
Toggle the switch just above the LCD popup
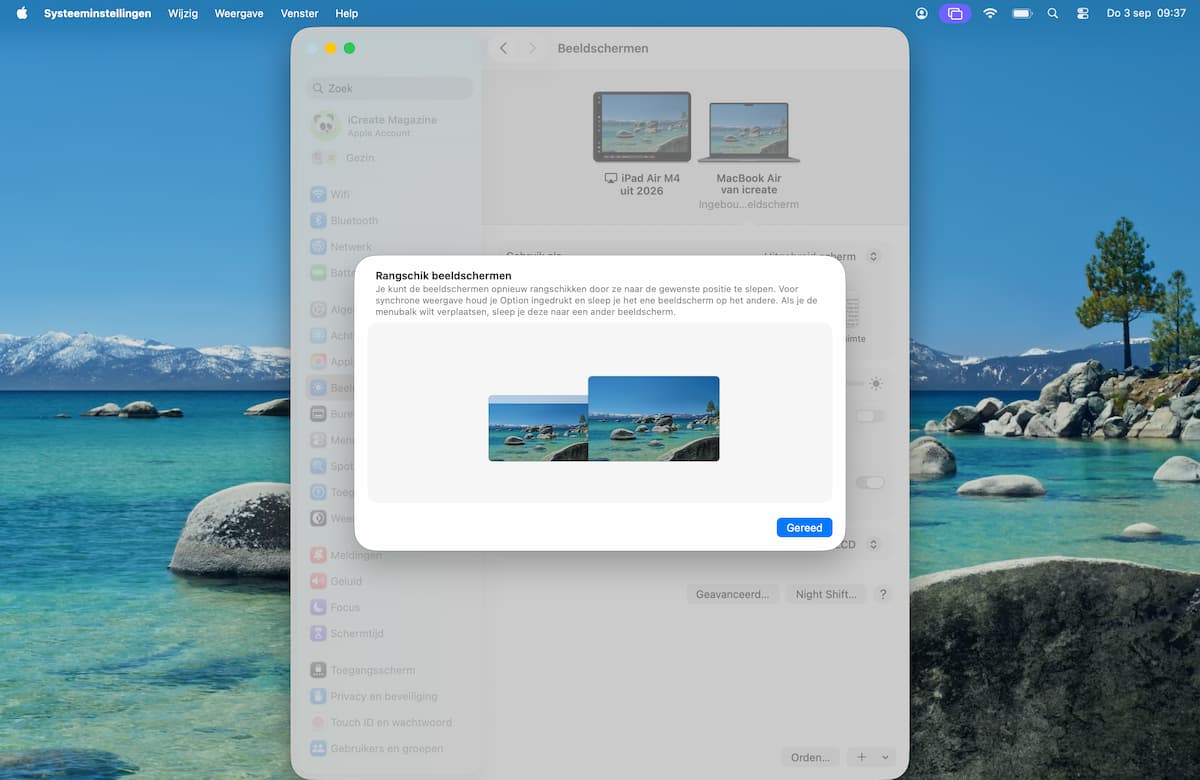[870, 482]
